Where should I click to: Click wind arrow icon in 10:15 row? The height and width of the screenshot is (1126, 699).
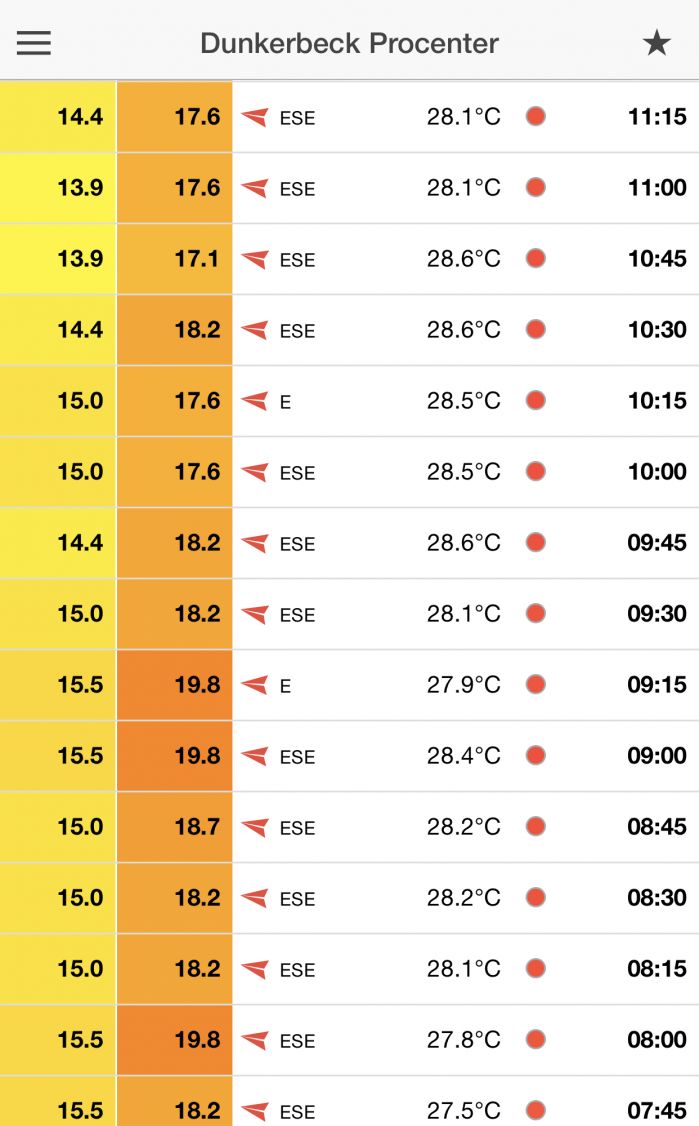tap(255, 401)
